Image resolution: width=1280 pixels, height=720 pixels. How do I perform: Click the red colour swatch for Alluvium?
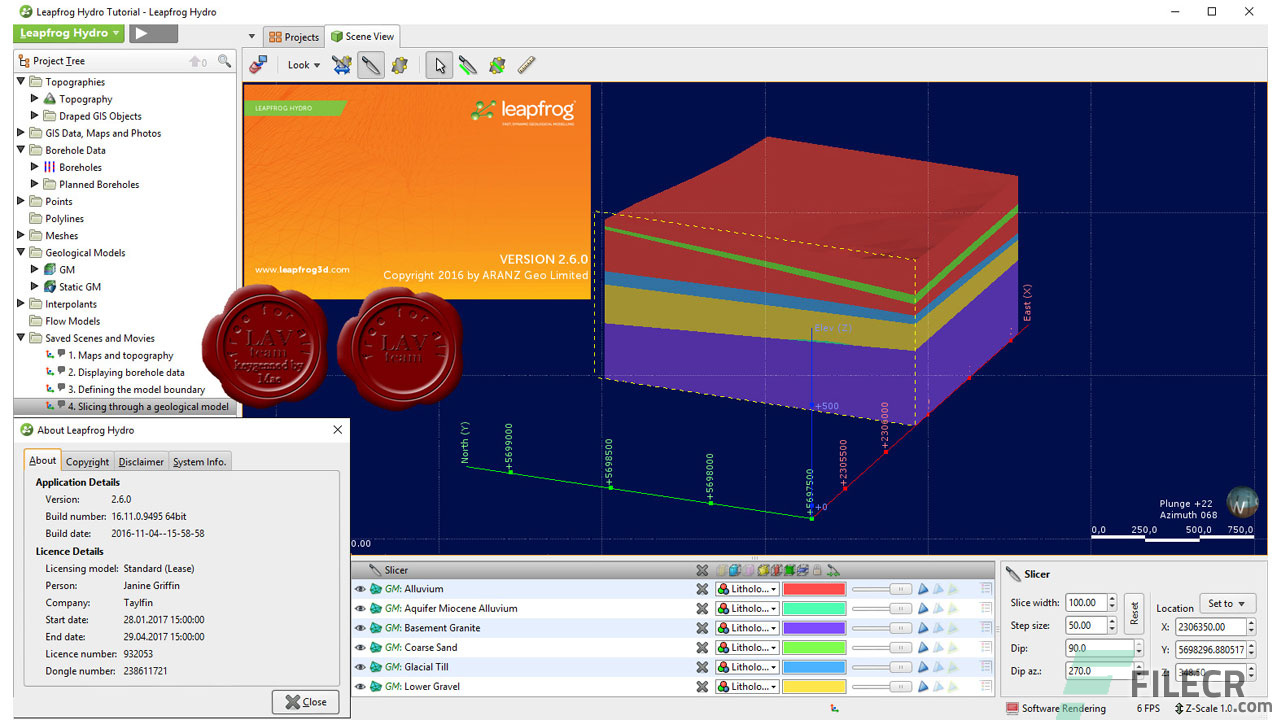click(814, 589)
